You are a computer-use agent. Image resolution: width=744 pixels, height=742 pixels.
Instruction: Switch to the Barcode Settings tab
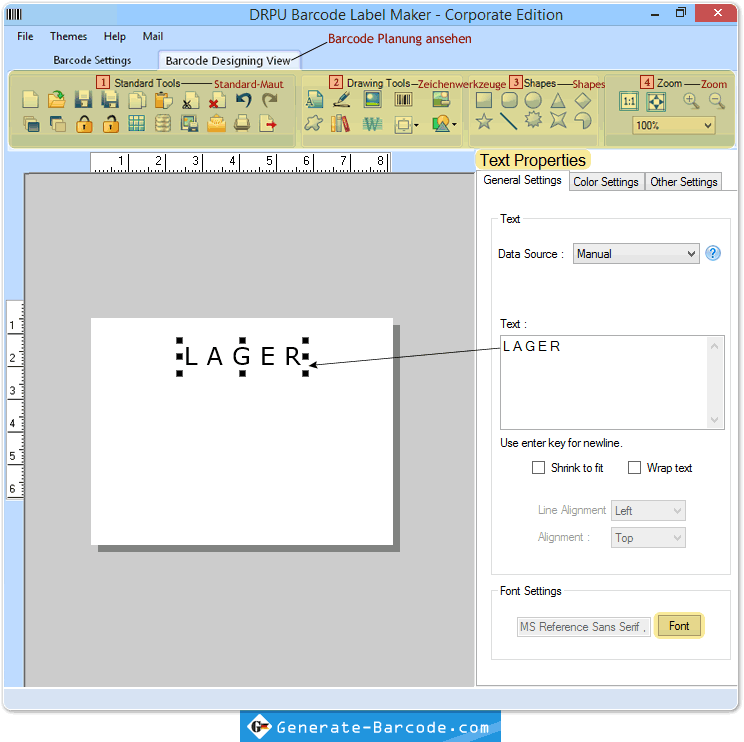[x=92, y=60]
